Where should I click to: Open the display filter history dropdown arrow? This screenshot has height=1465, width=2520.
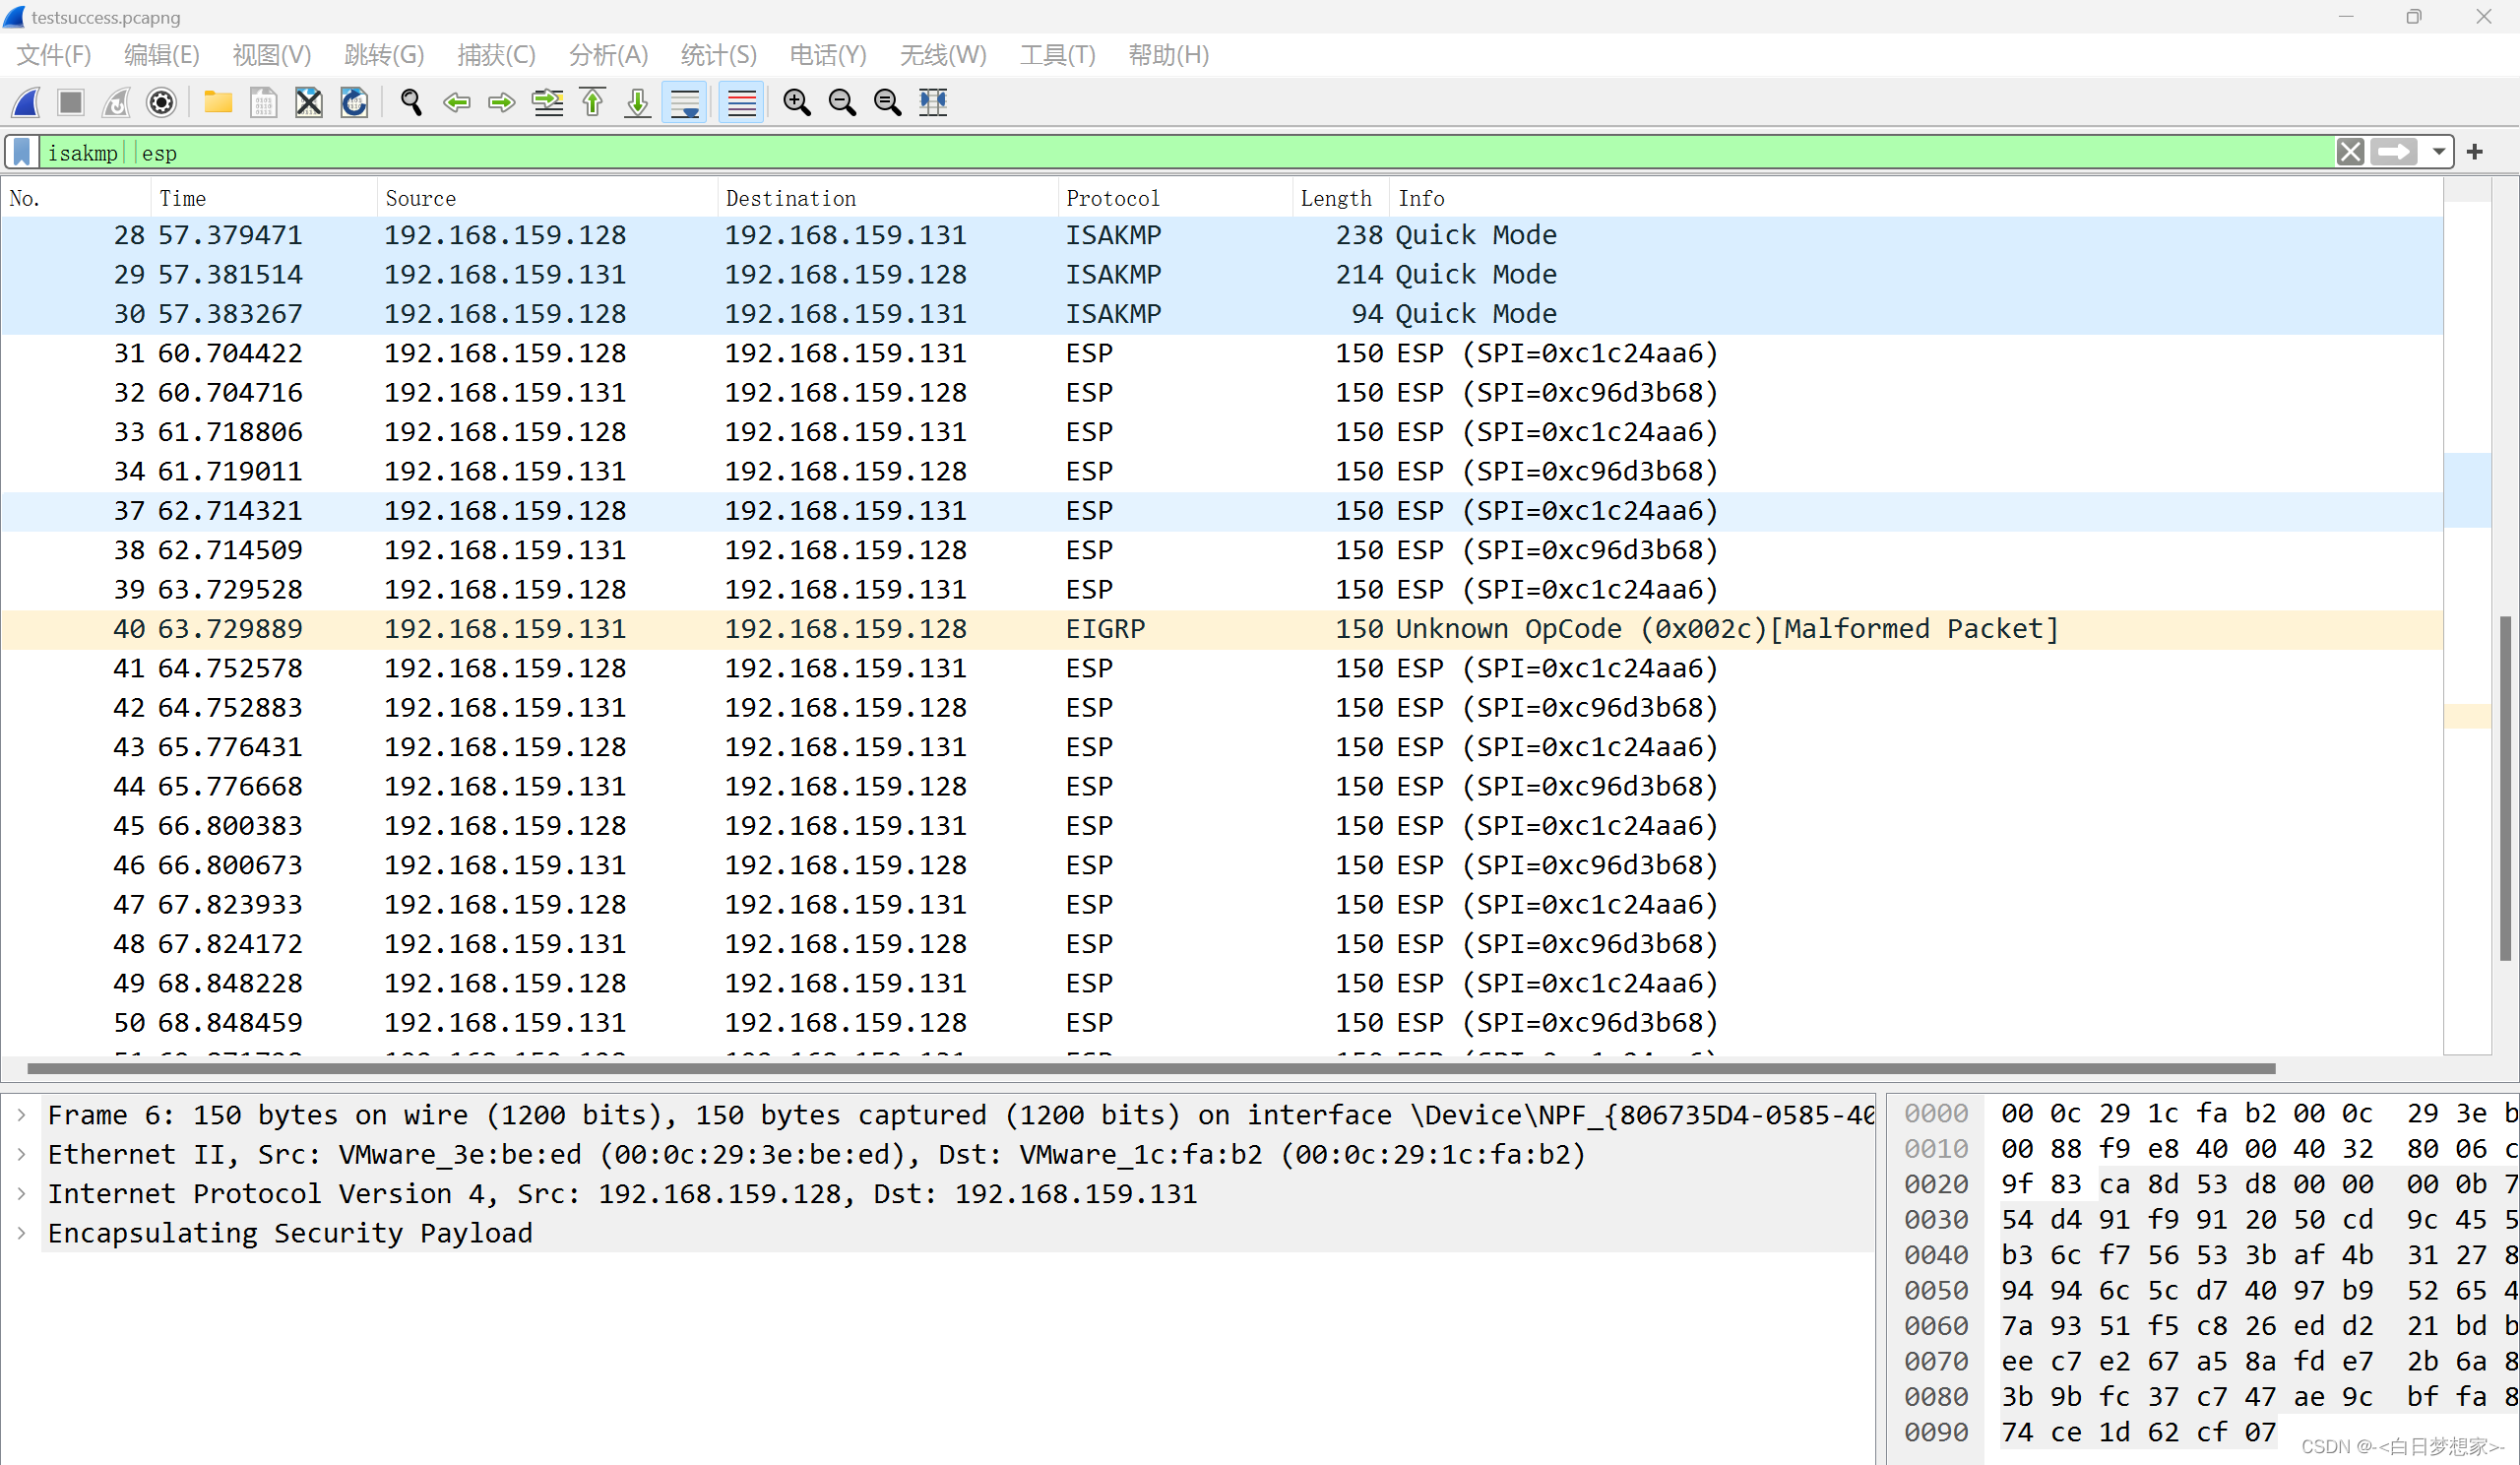point(2439,152)
